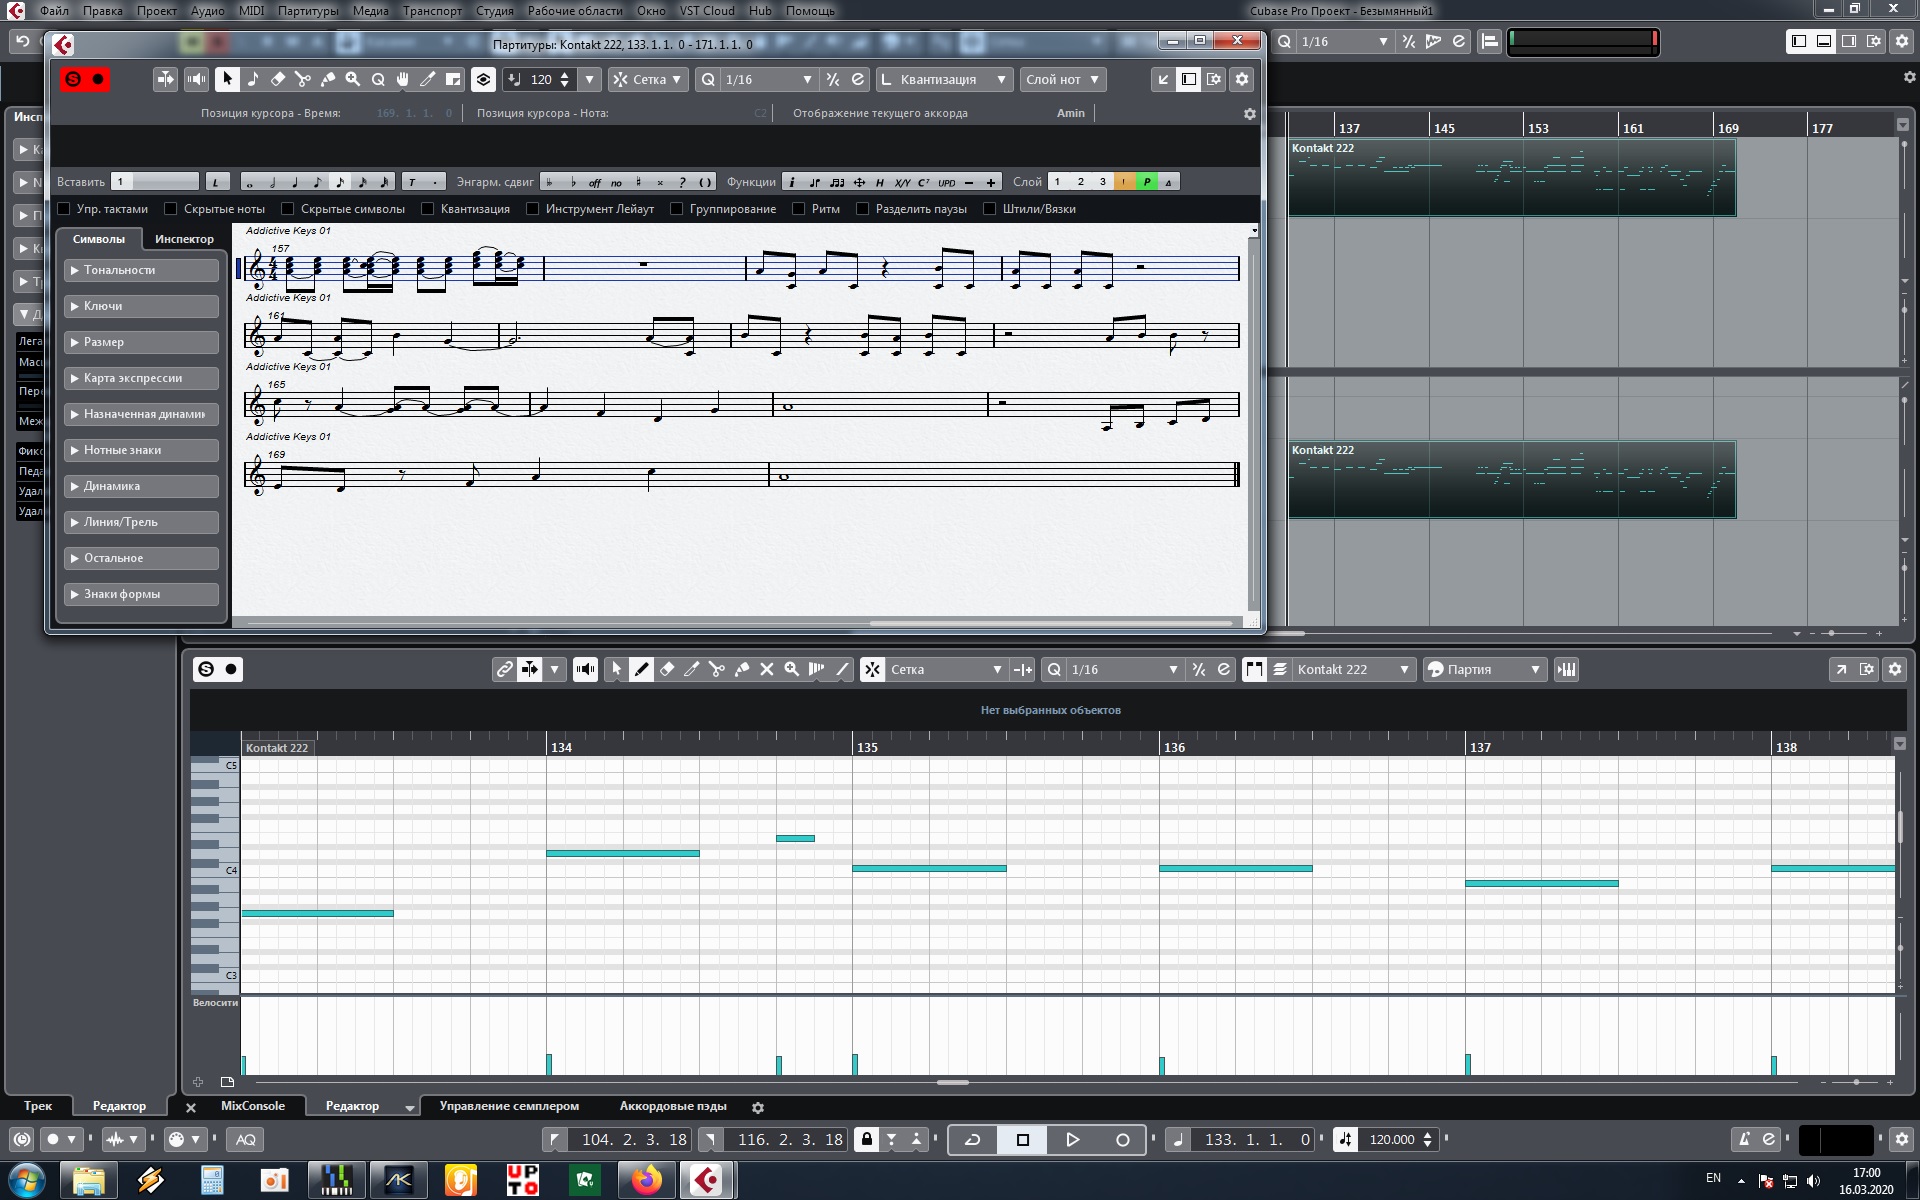Select the Erase tool in score editor
1920x1200 pixels.
tap(278, 79)
